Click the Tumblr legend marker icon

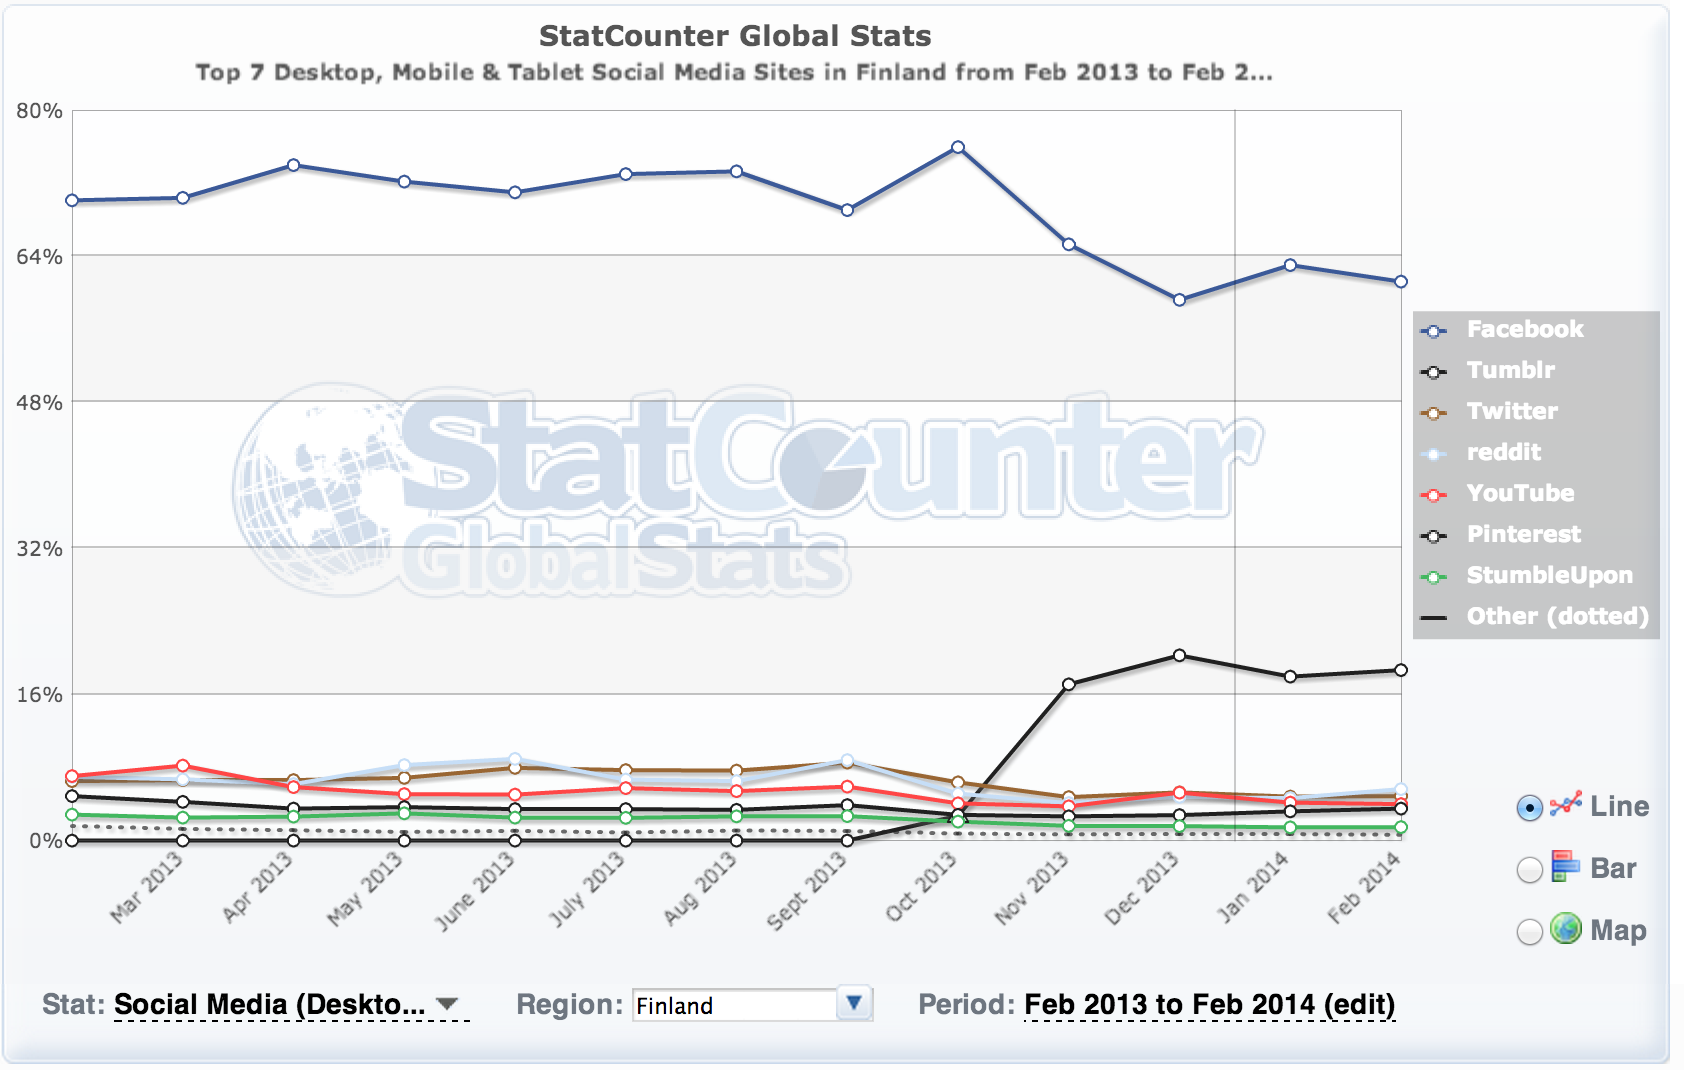point(1434,372)
